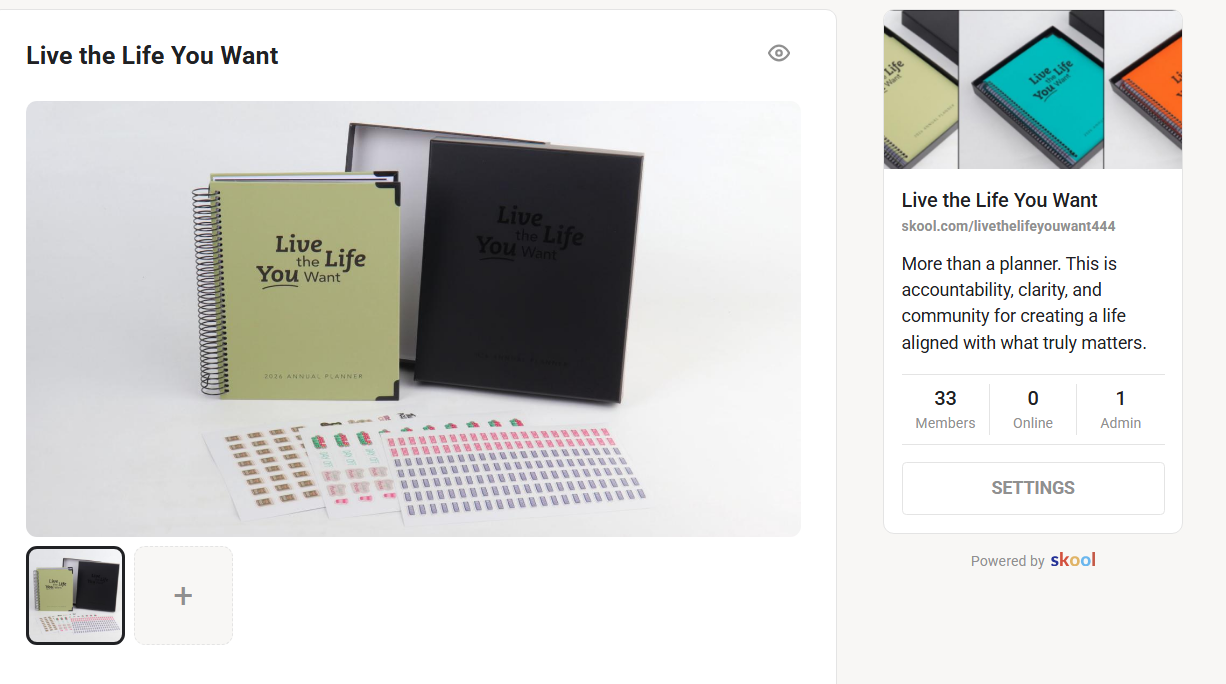Screen dimensions: 1226x684
Task: Select the planner photo thumbnail
Action: pos(75,595)
